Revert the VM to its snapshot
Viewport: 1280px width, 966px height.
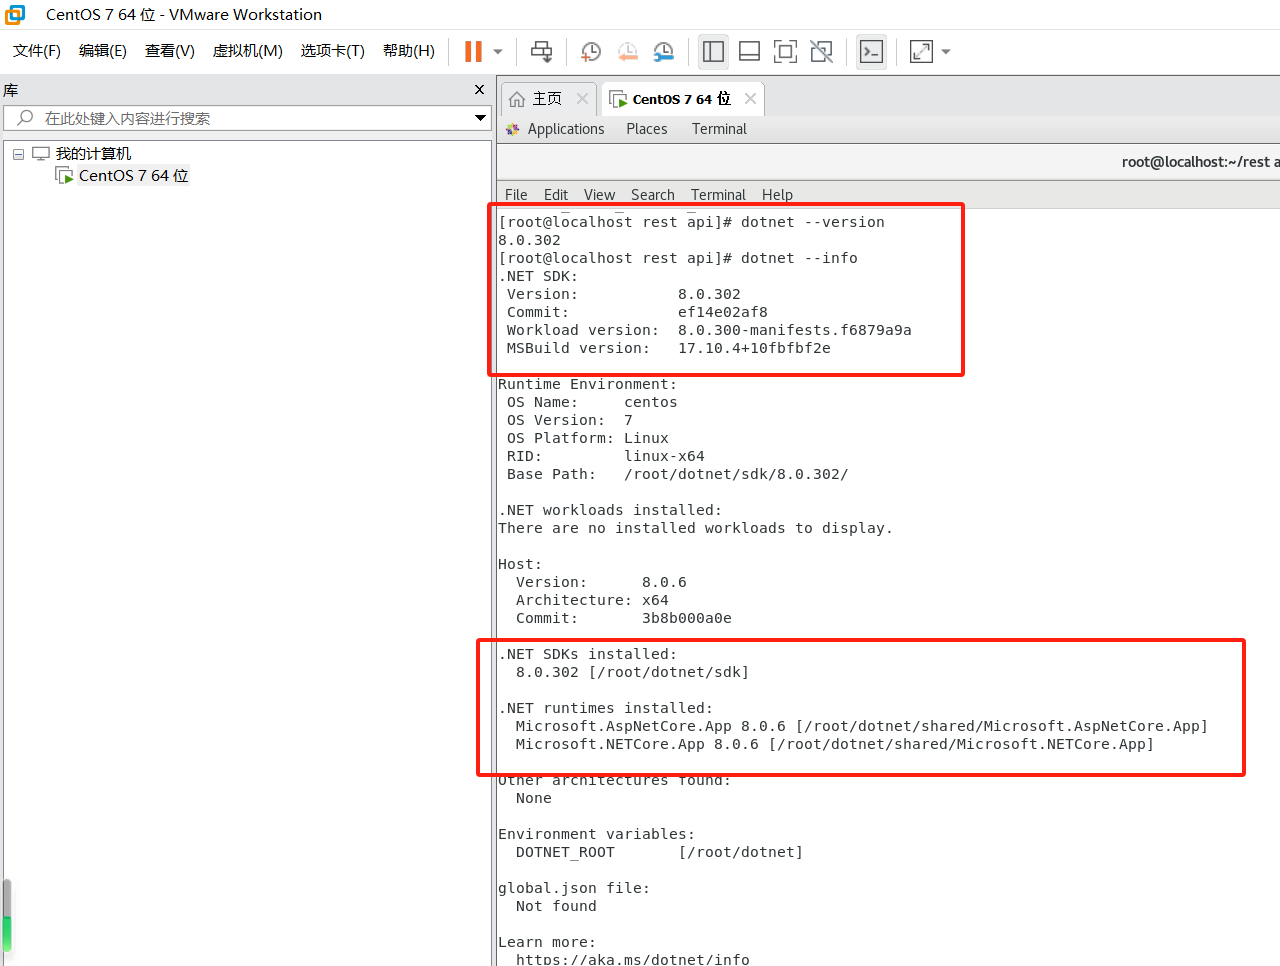627,51
